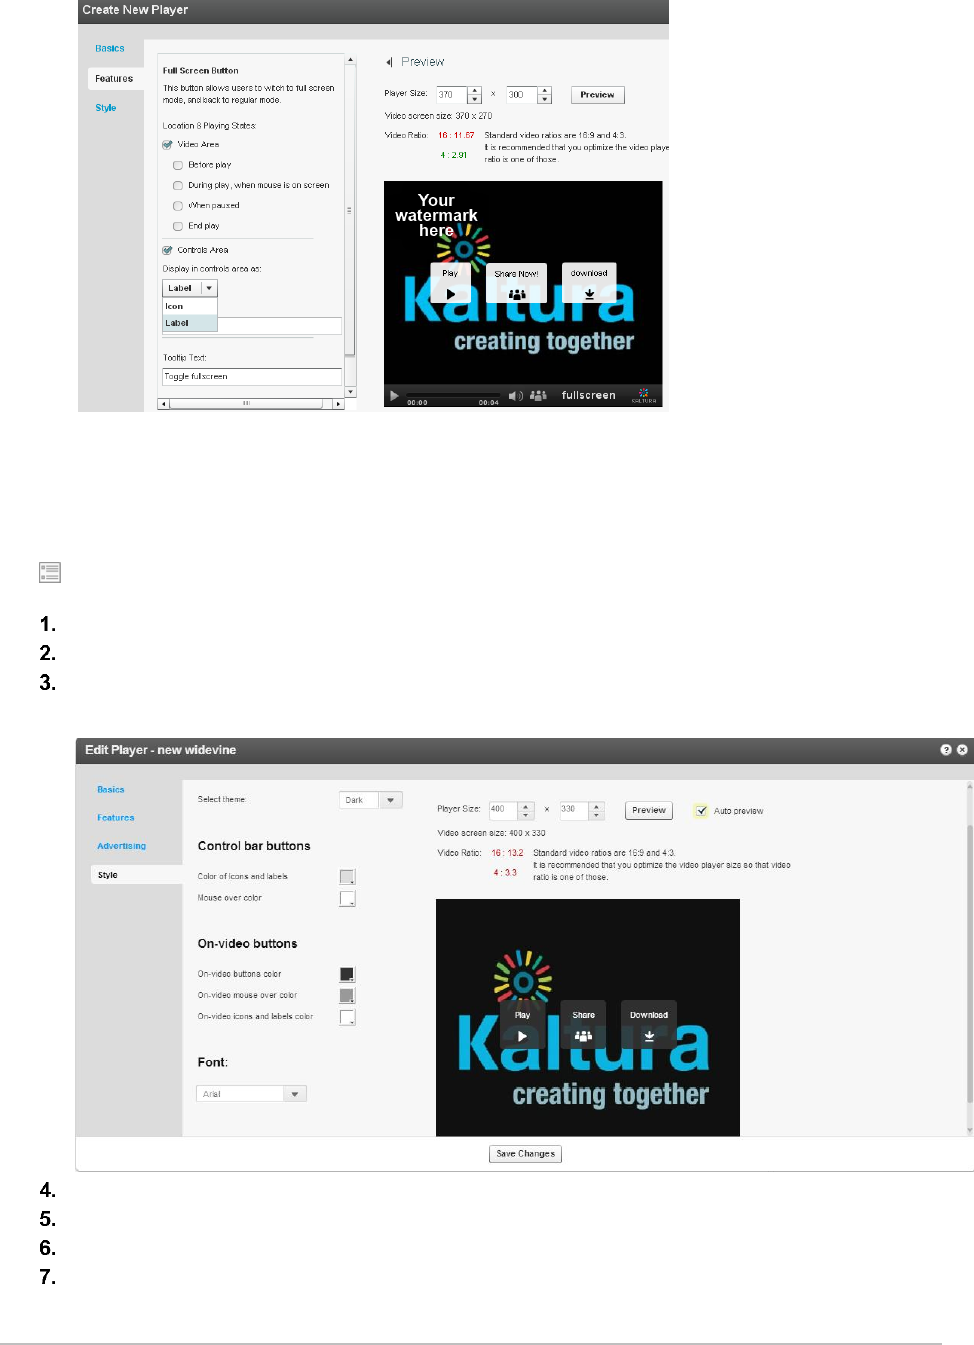Screen dimensions: 974x1345
Task: Click the Kaltura logo in the player control bar
Action: tap(644, 396)
